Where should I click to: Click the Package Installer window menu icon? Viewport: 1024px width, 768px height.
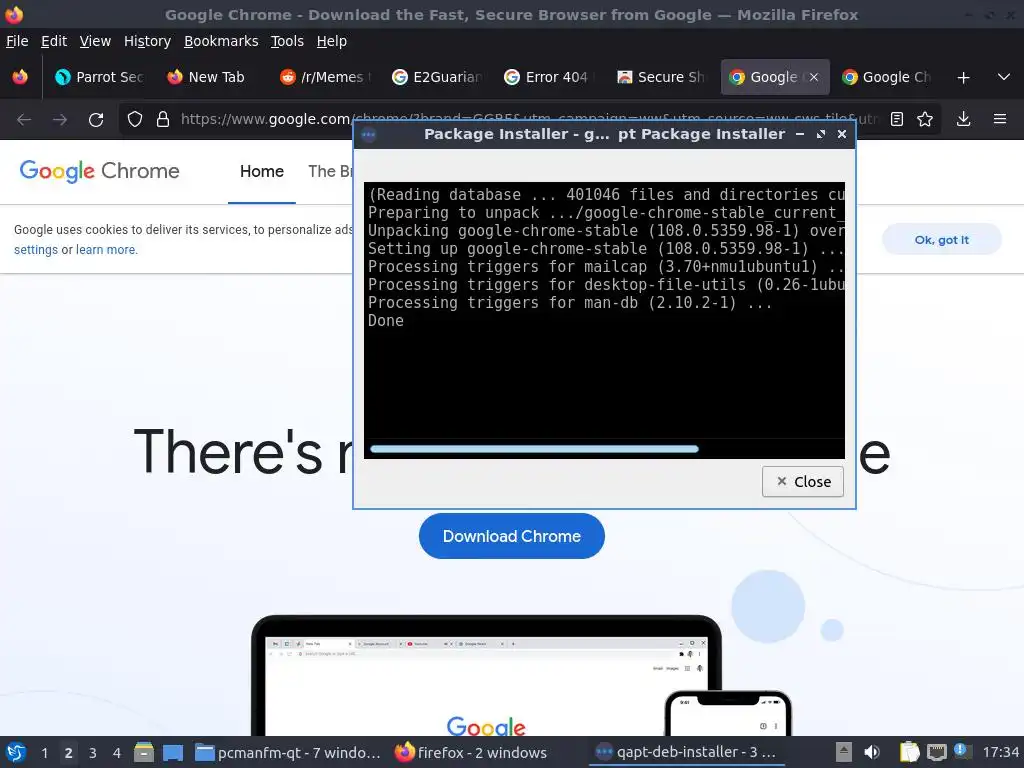(x=368, y=135)
